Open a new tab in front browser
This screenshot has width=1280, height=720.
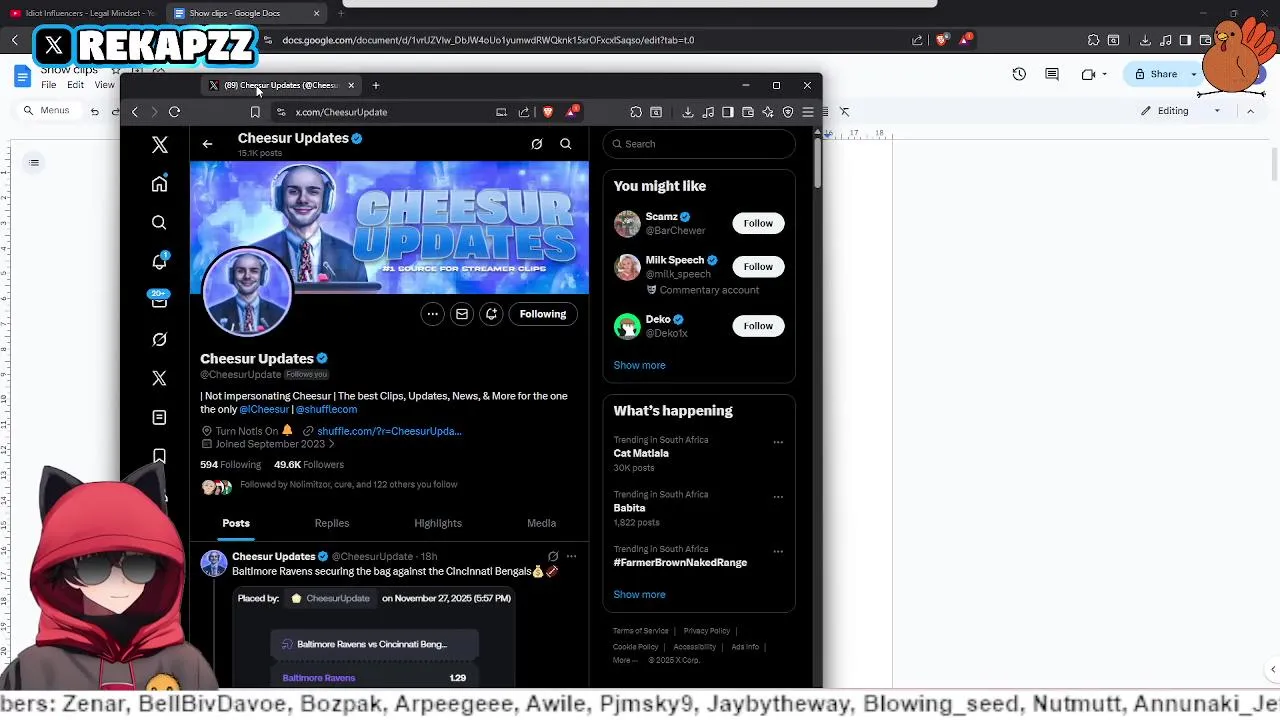click(376, 85)
